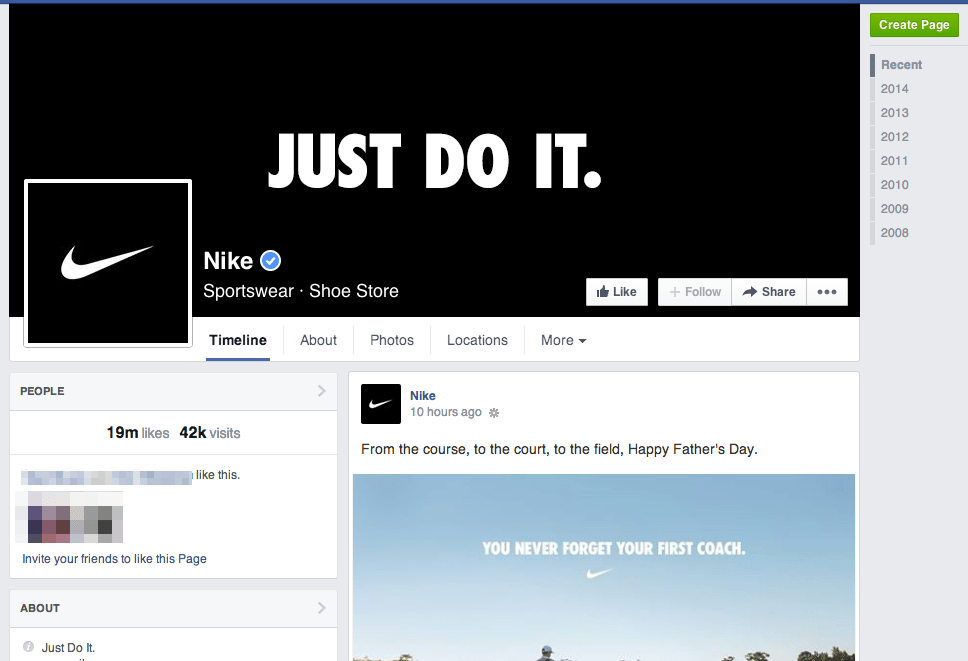Click the blue verified badge beside Nike
The width and height of the screenshot is (968, 661).
(270, 260)
